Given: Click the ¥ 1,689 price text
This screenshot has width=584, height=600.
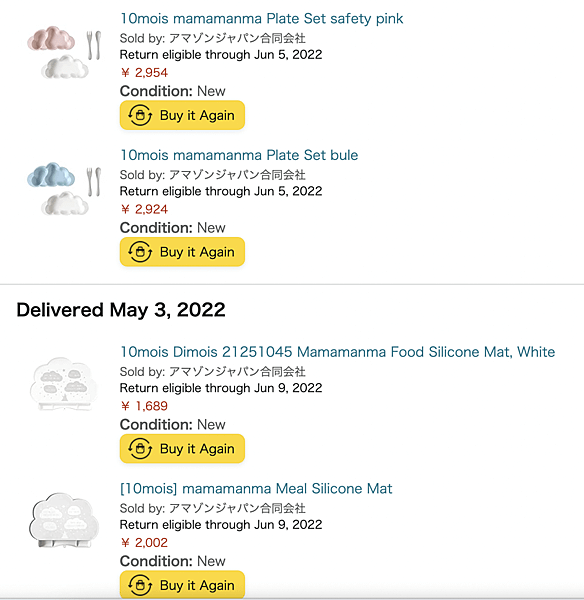Looking at the screenshot, I should click(x=144, y=406).
